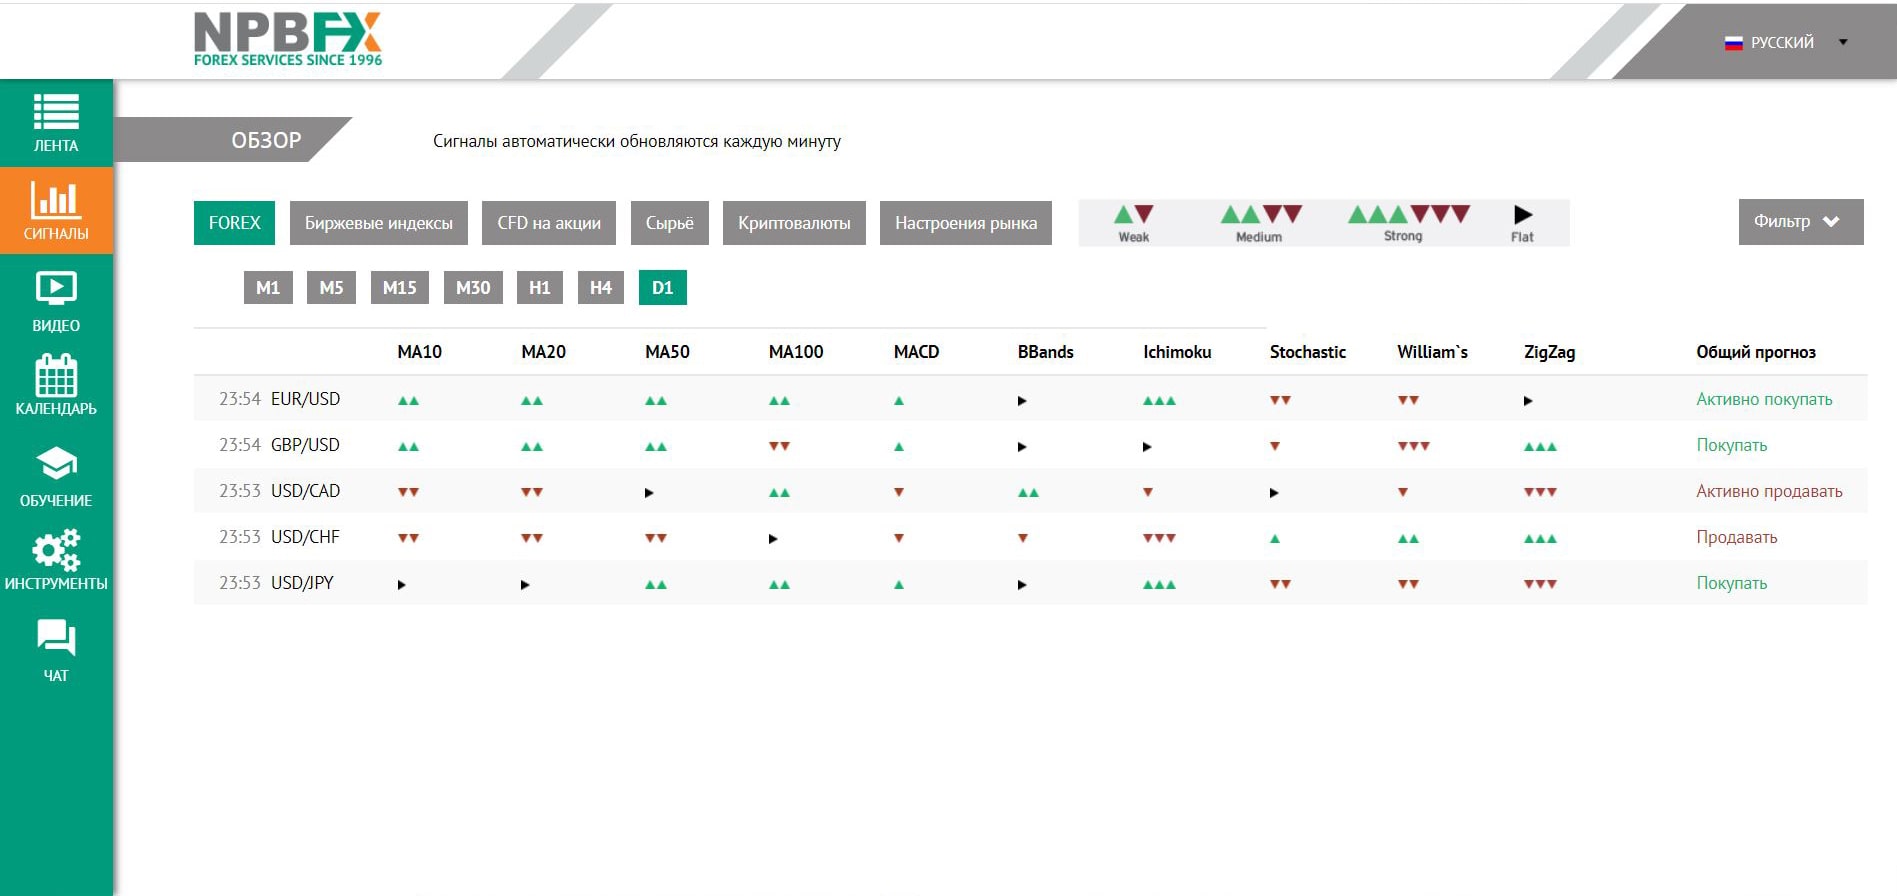Click the ZigZag column header

click(1549, 352)
